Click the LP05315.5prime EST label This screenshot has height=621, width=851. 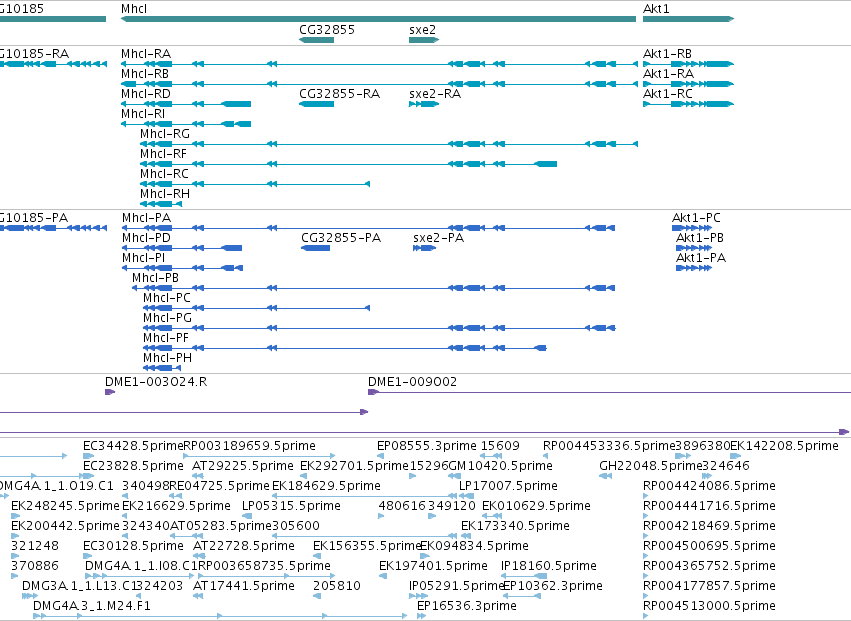coord(291,506)
